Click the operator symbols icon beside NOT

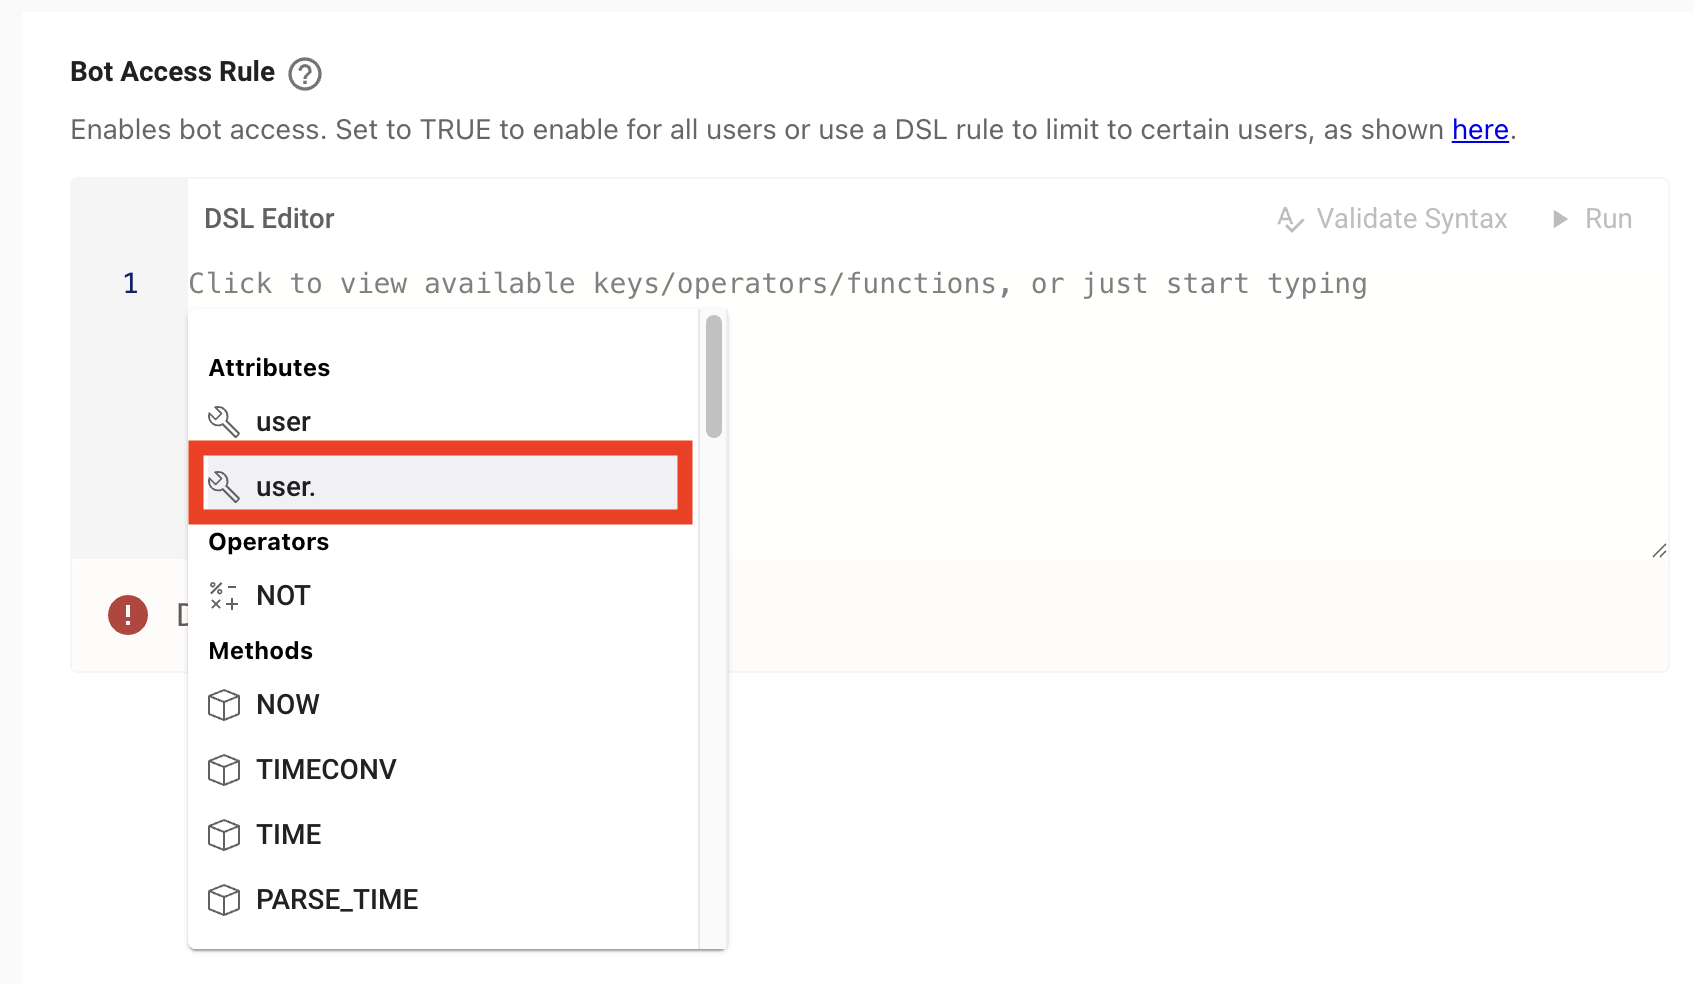point(224,596)
